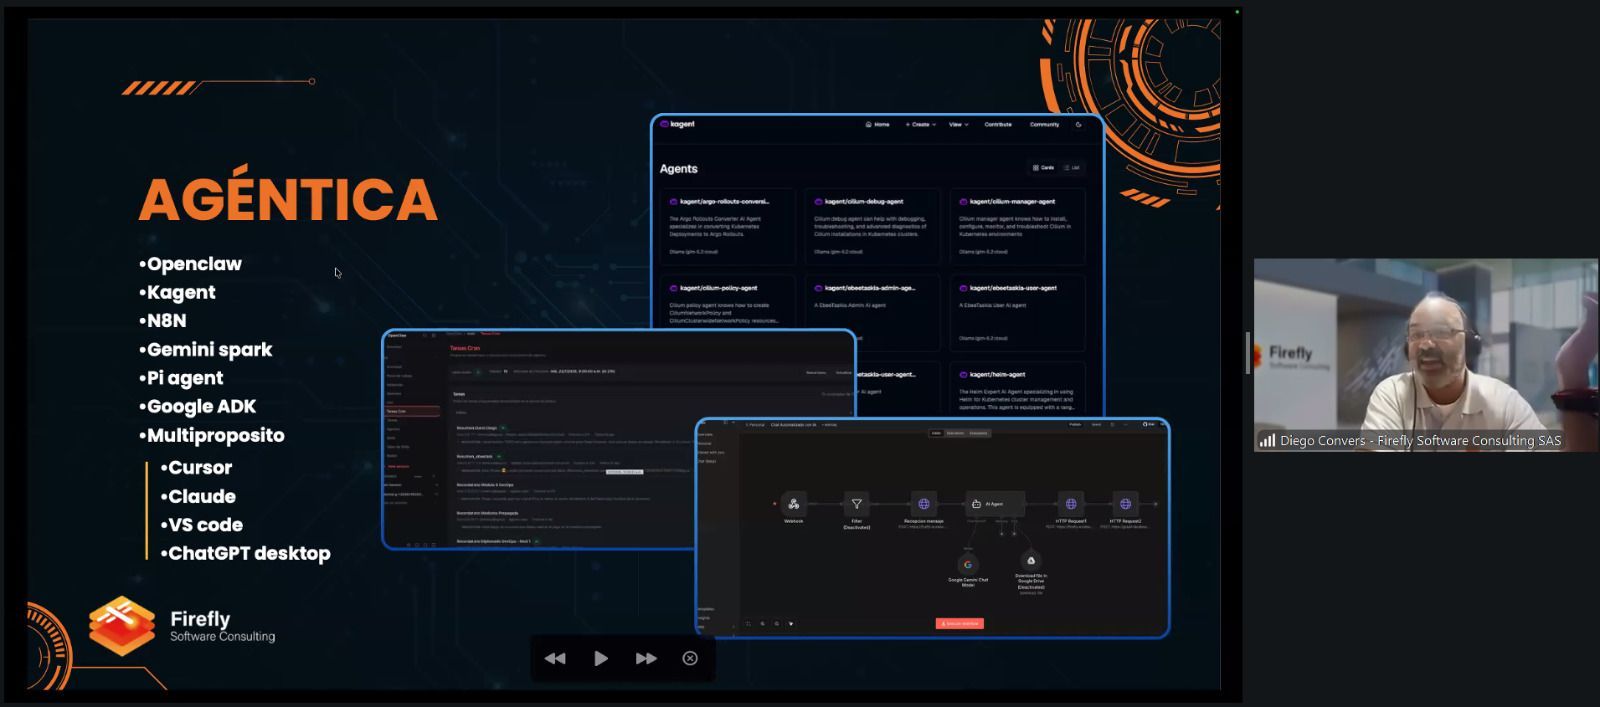This screenshot has width=1600, height=707.
Task: Click the Multiproposito bullet on the slide
Action: click(x=211, y=435)
